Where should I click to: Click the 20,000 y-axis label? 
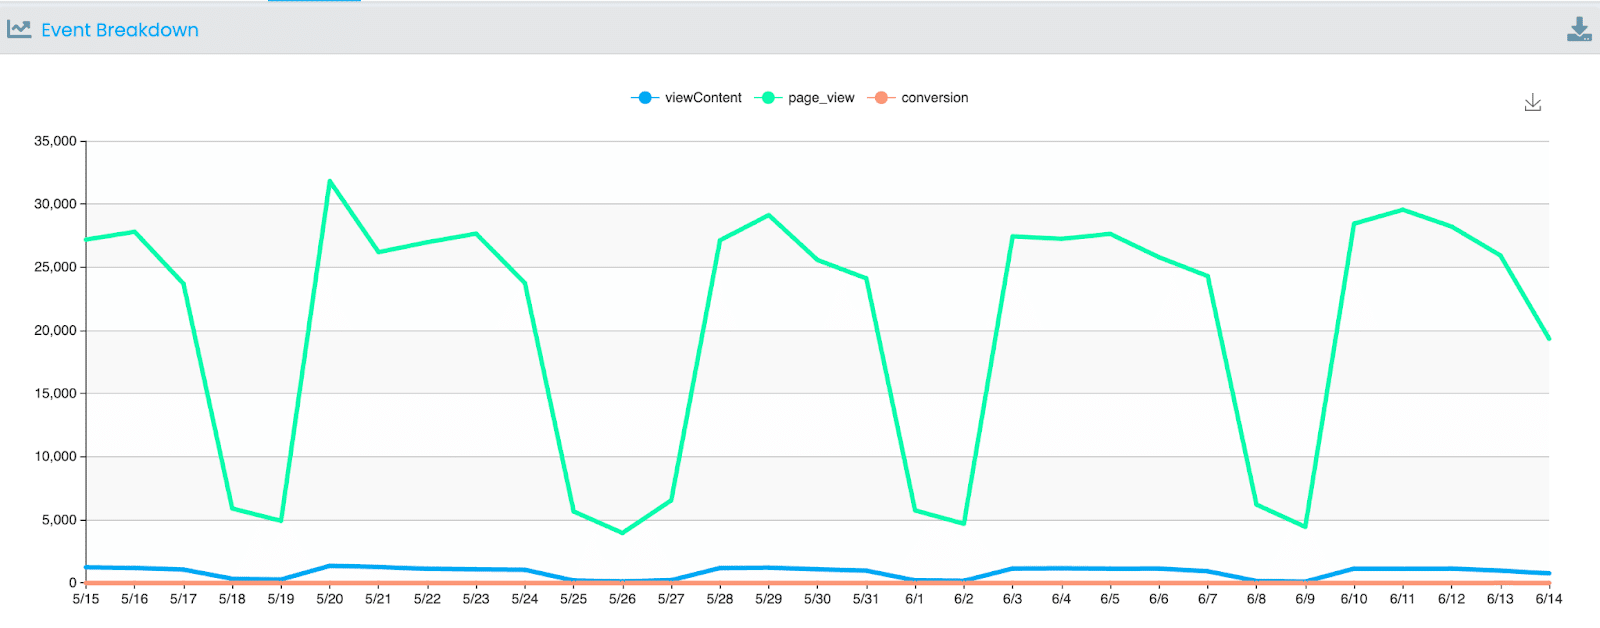55,330
